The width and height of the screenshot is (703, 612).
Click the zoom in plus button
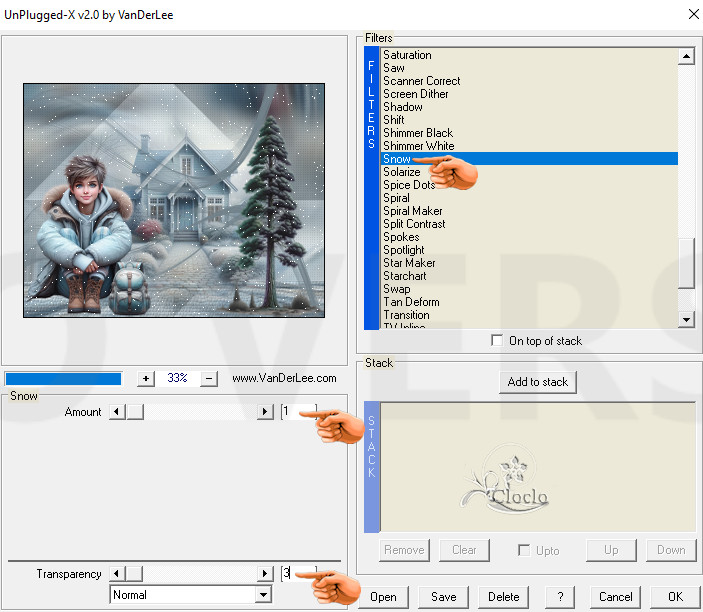[x=146, y=379]
